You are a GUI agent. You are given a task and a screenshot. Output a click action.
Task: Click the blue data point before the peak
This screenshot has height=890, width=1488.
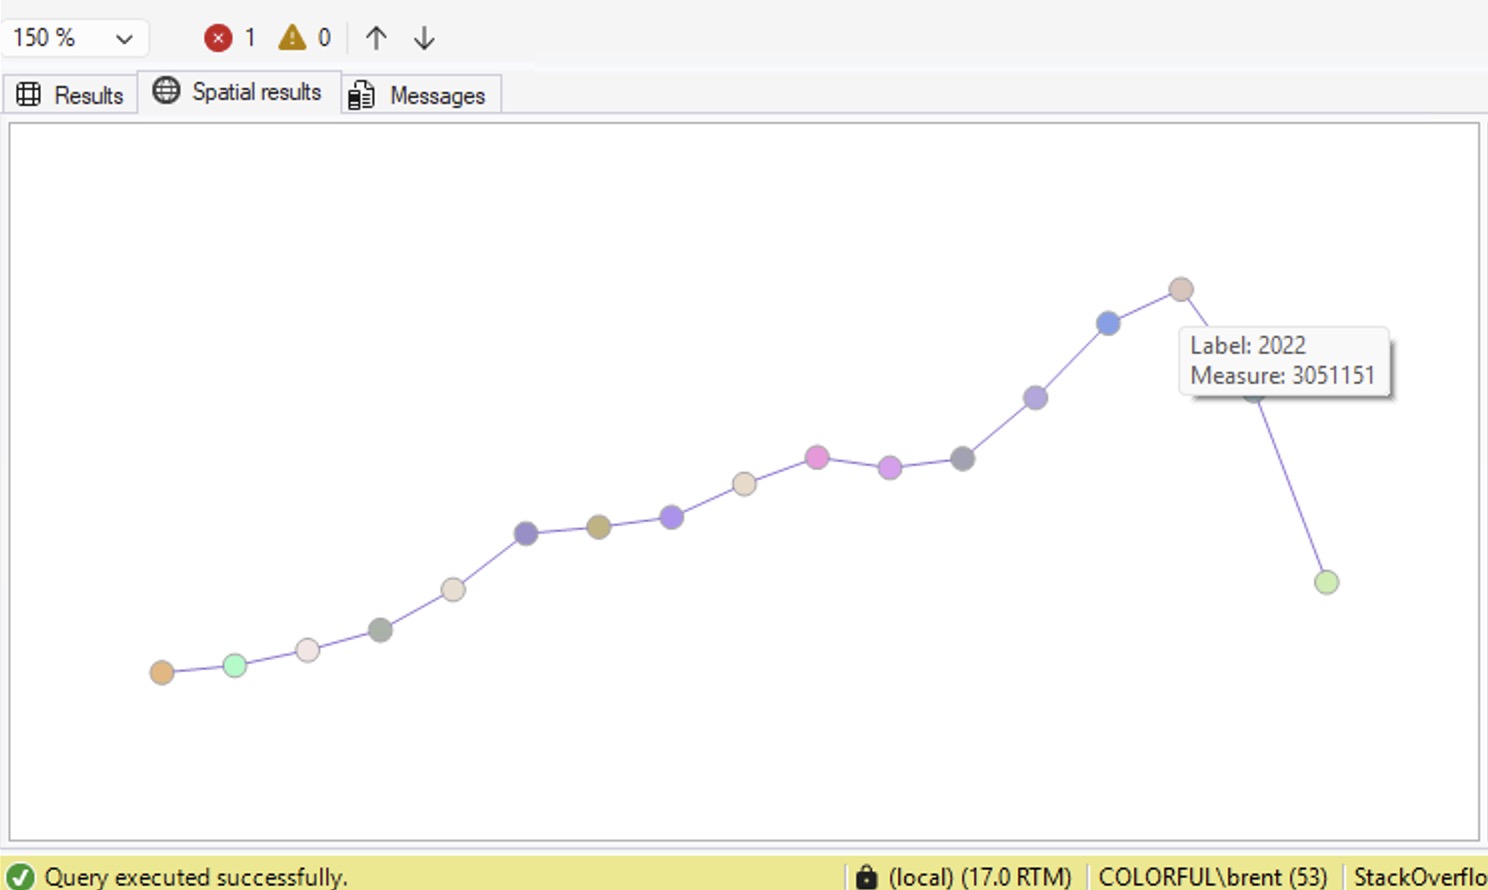tap(1108, 323)
